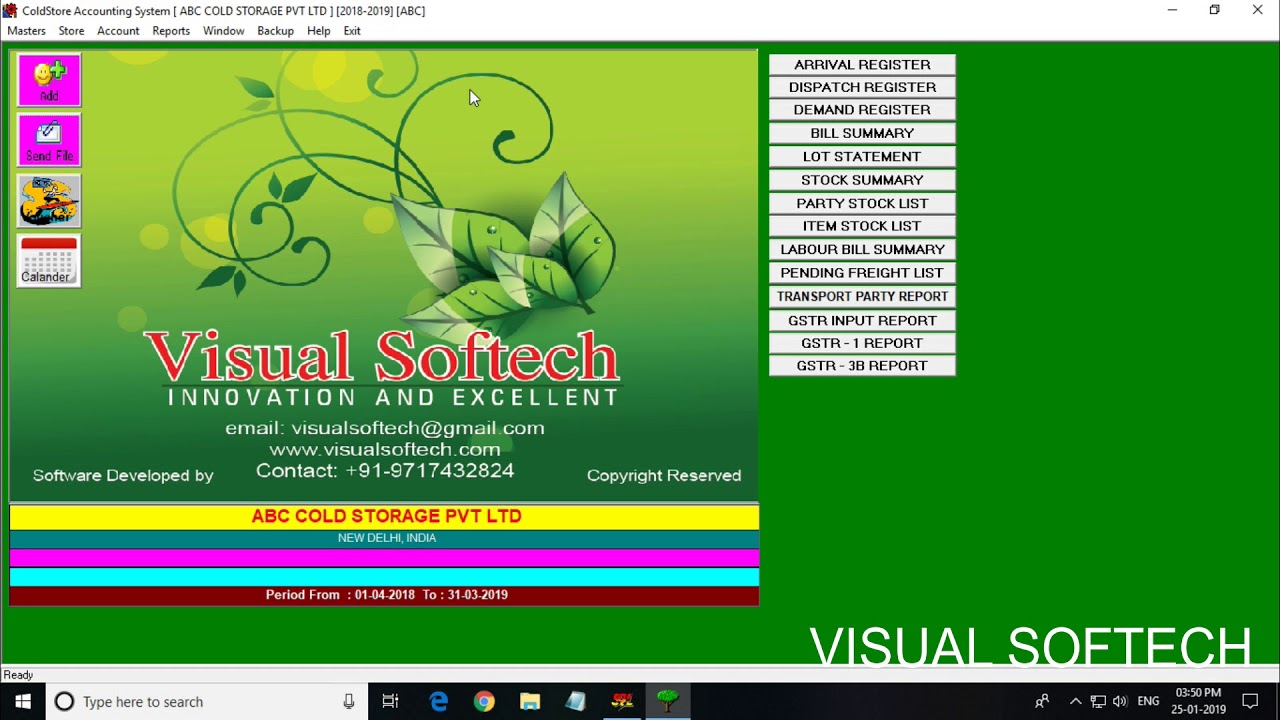Click Exit in the menu bar
Screen dimensions: 1280x720
[x=352, y=31]
